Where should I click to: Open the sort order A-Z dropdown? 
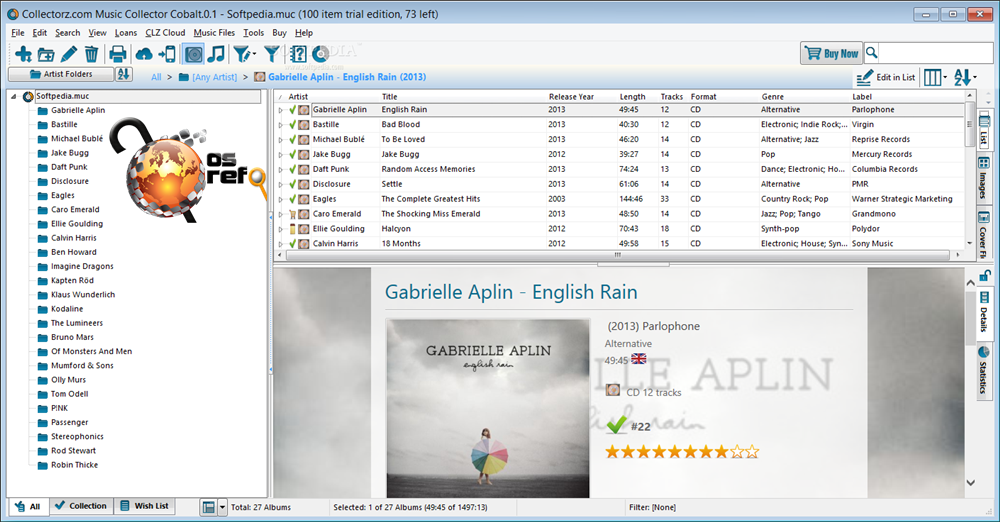coord(965,77)
